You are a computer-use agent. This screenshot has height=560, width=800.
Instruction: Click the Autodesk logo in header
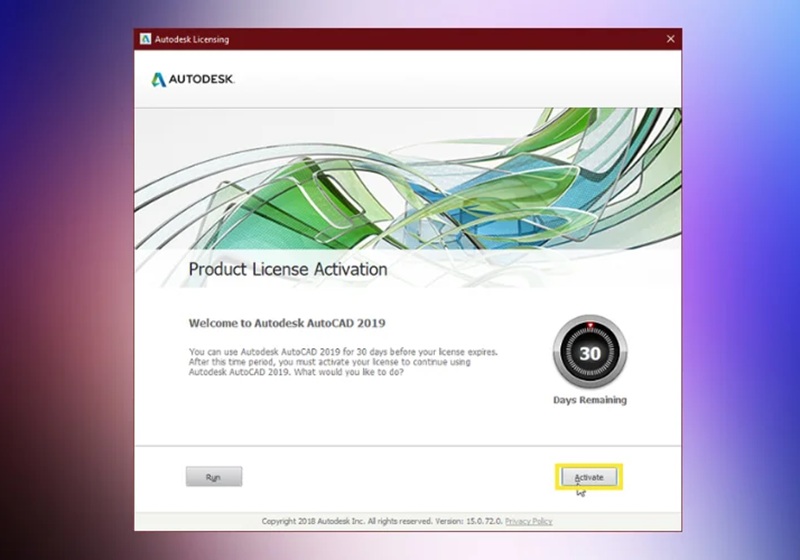coord(193,79)
